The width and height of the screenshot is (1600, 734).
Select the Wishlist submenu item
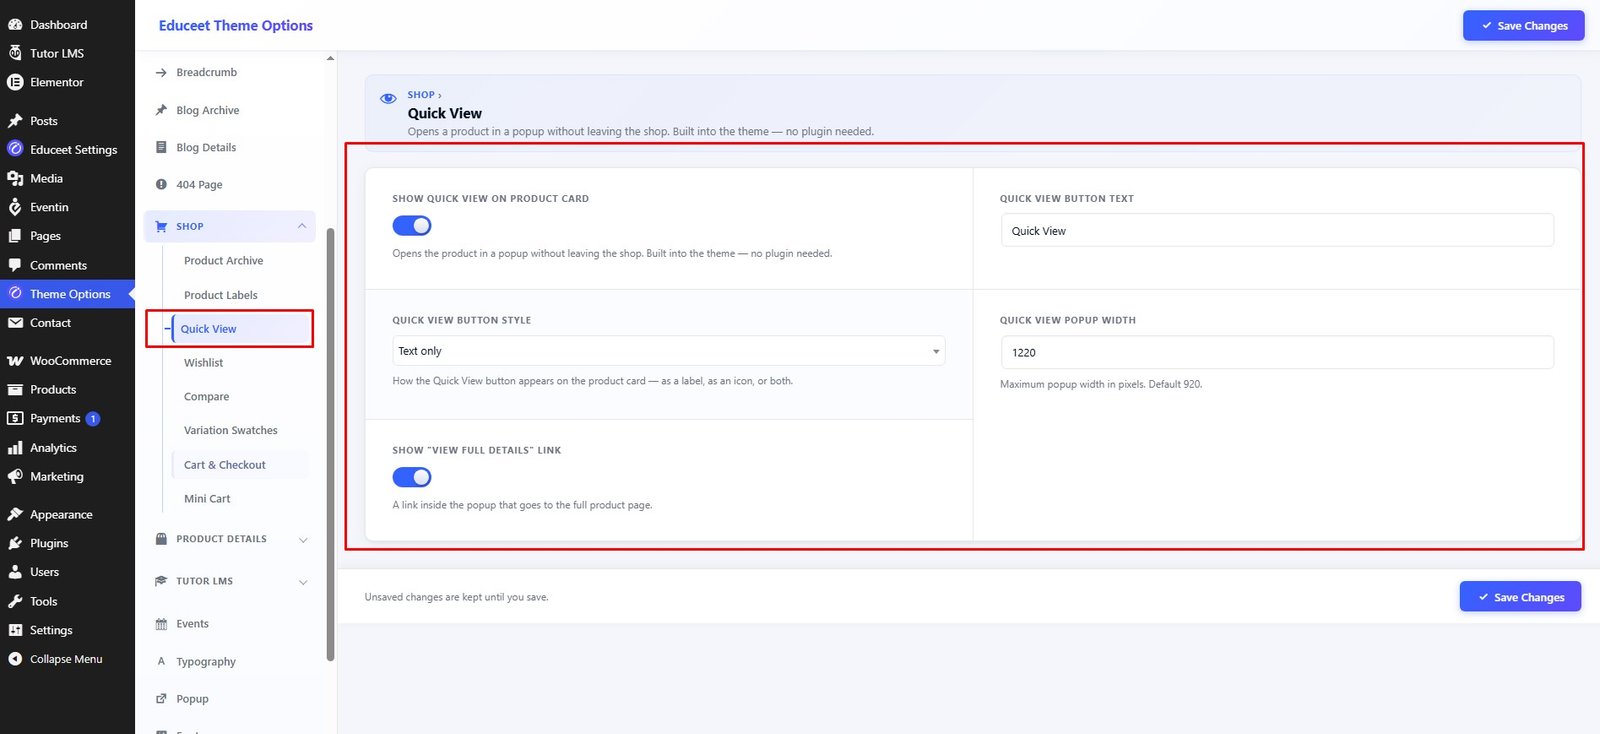click(204, 363)
